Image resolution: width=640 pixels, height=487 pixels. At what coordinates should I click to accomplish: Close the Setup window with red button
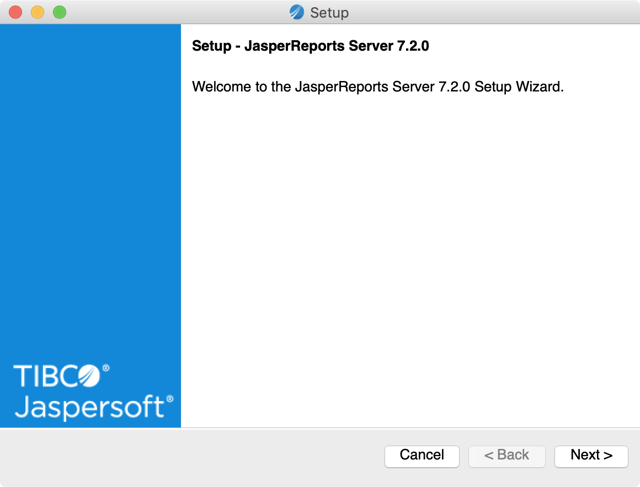point(16,12)
